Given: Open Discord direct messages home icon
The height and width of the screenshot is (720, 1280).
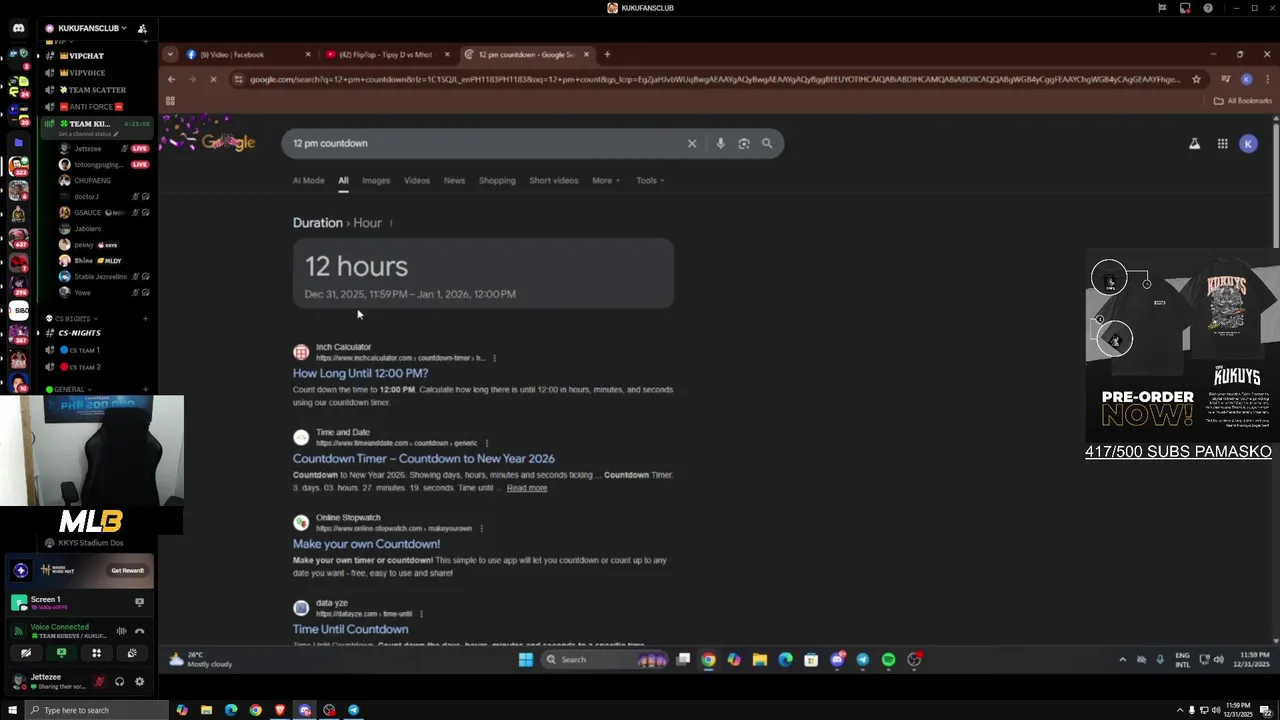Looking at the screenshot, I should tap(18, 28).
